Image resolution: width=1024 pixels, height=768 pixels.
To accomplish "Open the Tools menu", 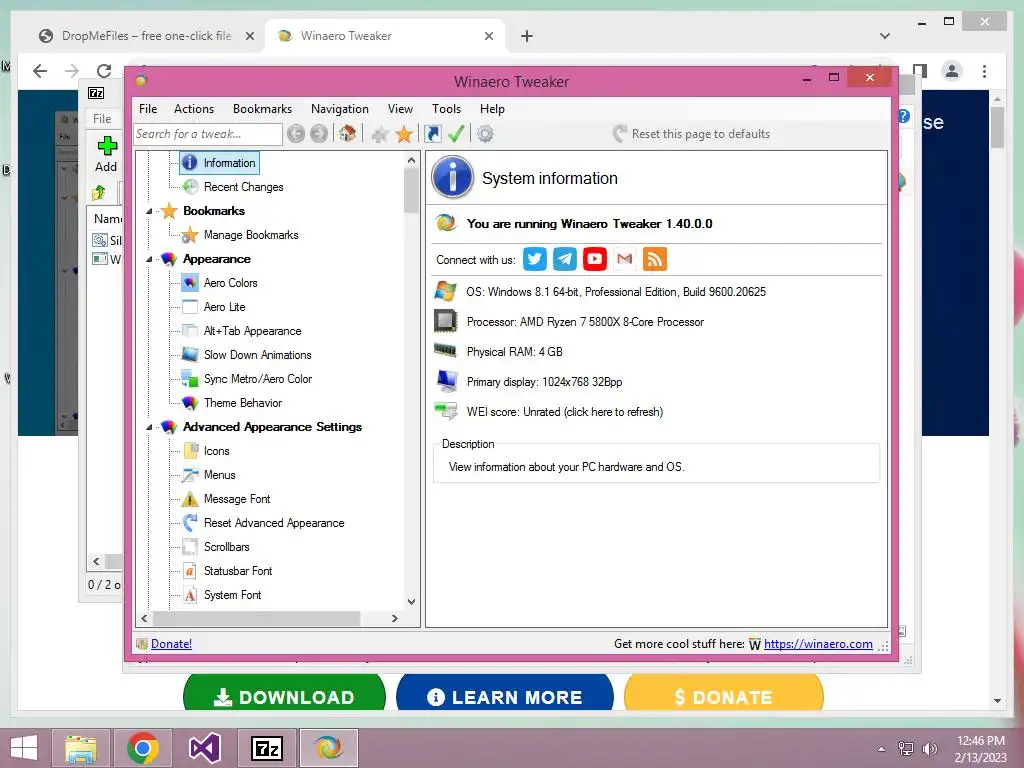I will [446, 109].
